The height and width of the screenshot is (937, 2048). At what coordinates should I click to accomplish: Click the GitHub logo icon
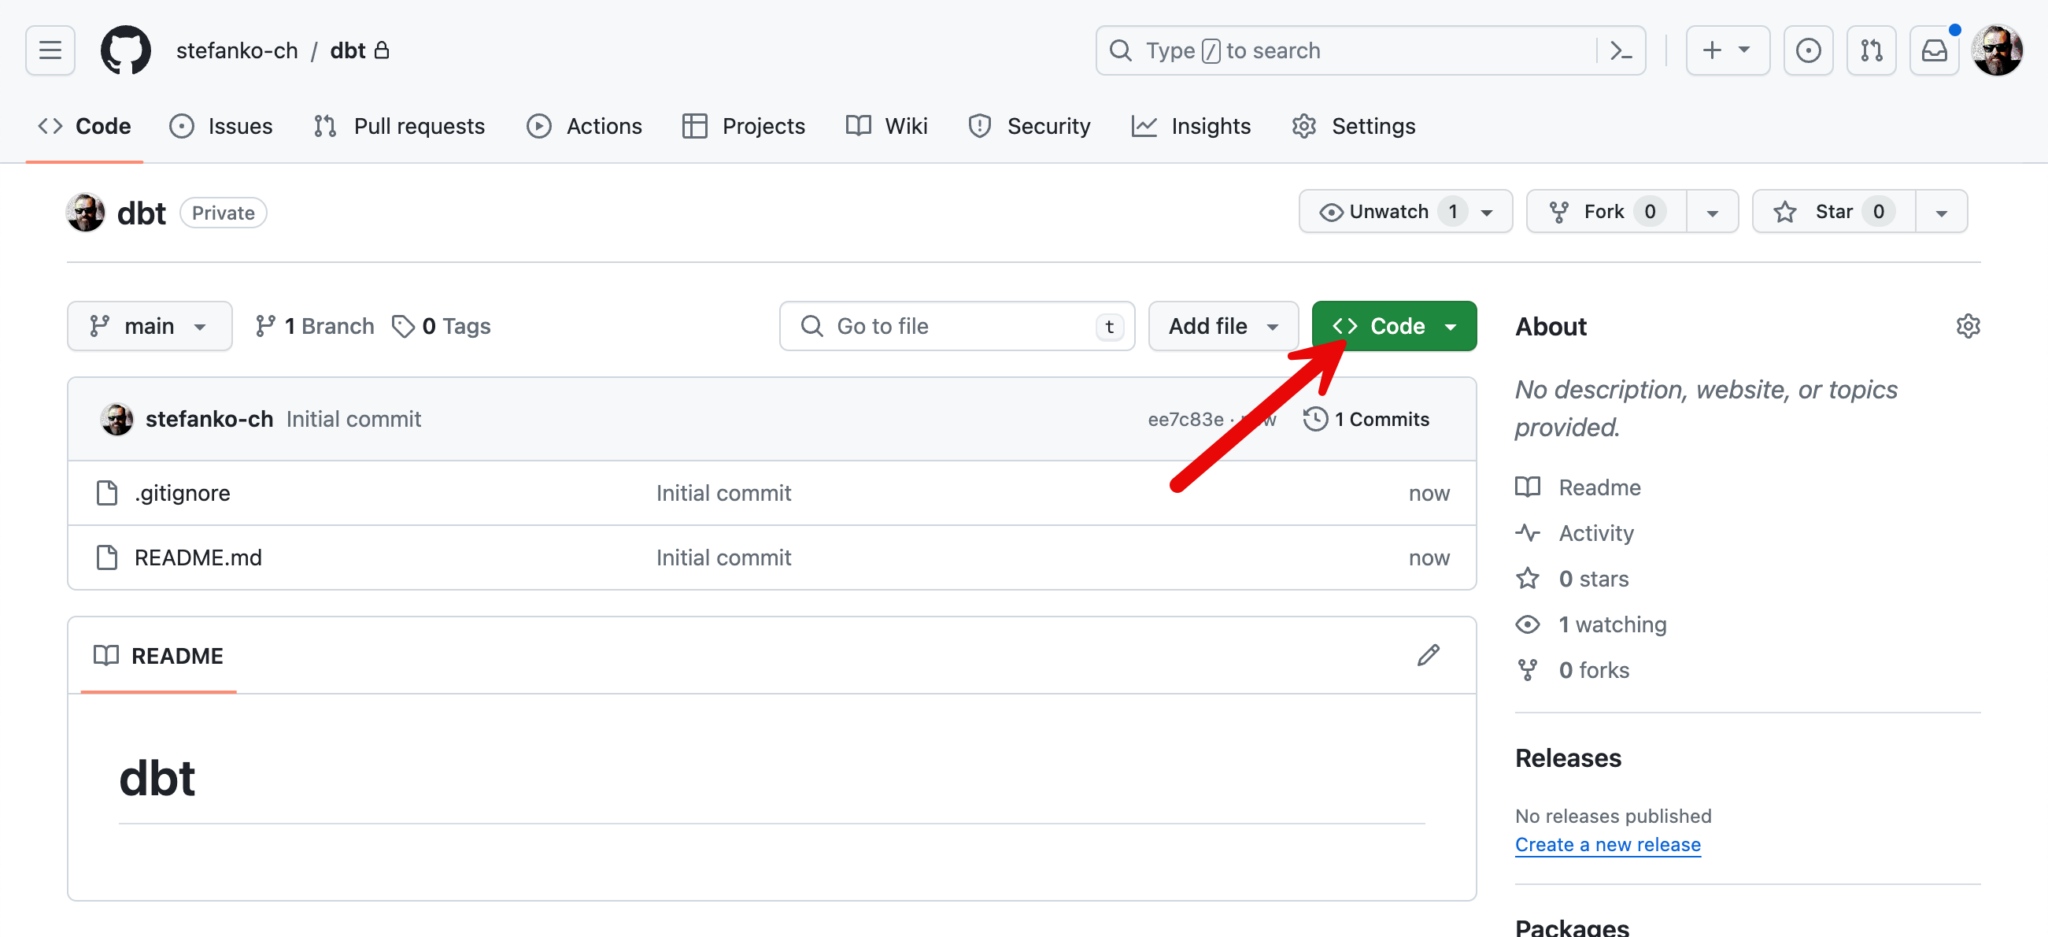(126, 51)
